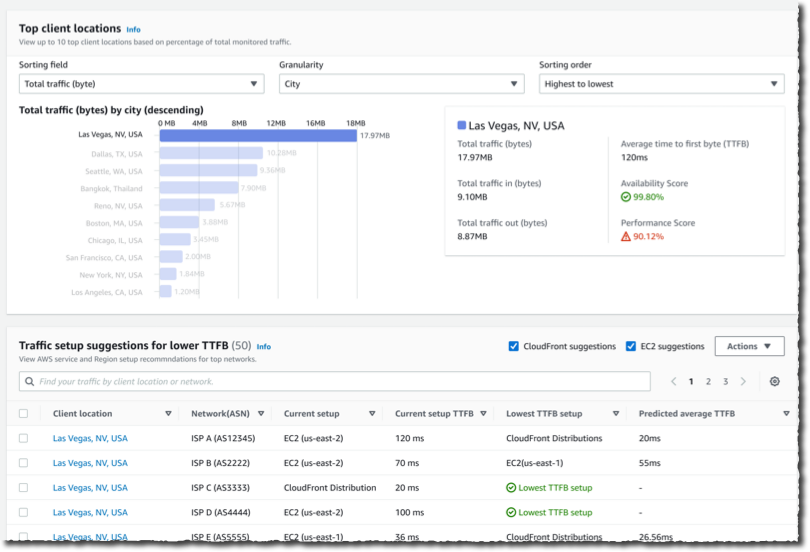The image size is (810, 552).
Task: Click the 120 ms TTFB cell in ISP A row
Action: coord(410,438)
